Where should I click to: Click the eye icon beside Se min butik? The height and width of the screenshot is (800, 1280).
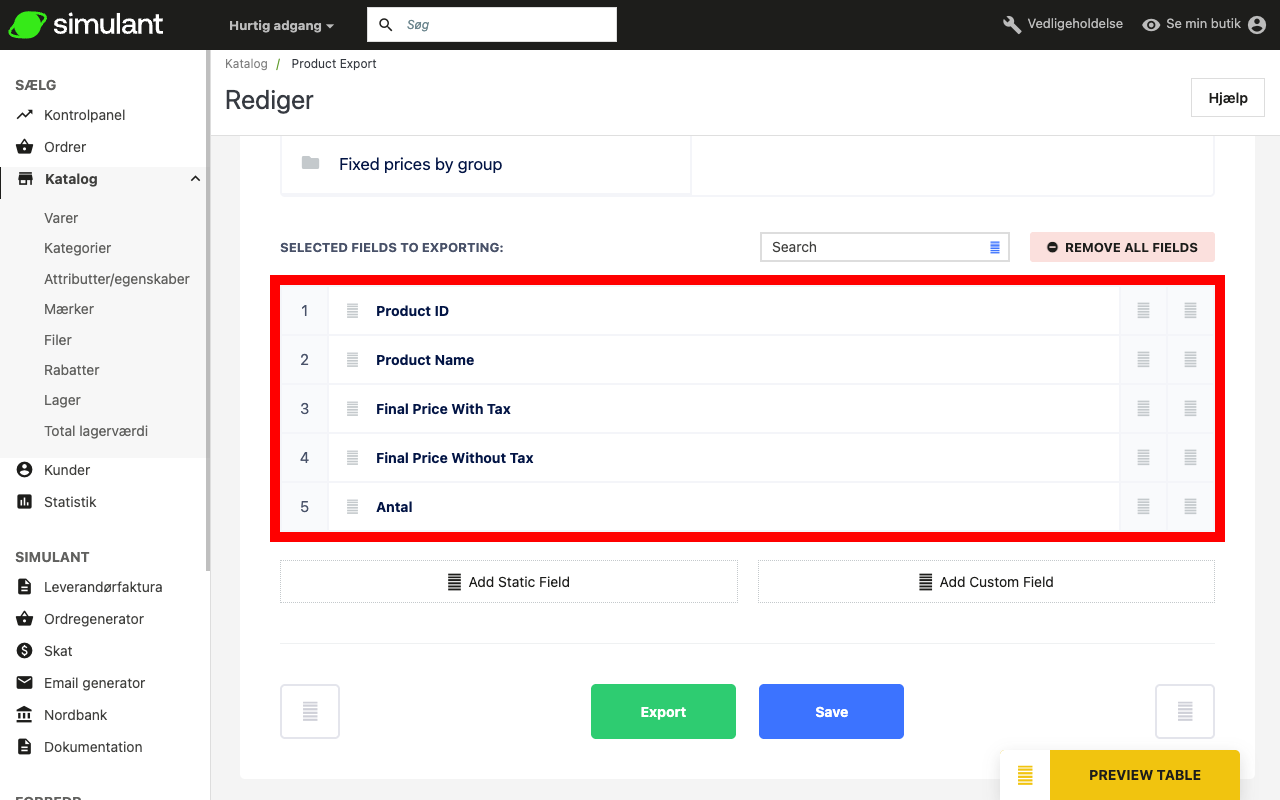pyautogui.click(x=1151, y=24)
